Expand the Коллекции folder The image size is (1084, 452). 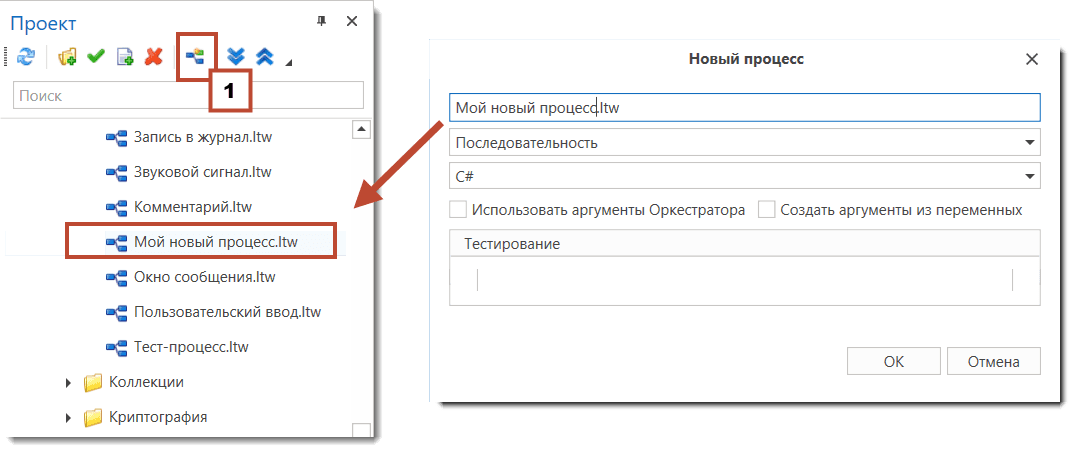(69, 382)
